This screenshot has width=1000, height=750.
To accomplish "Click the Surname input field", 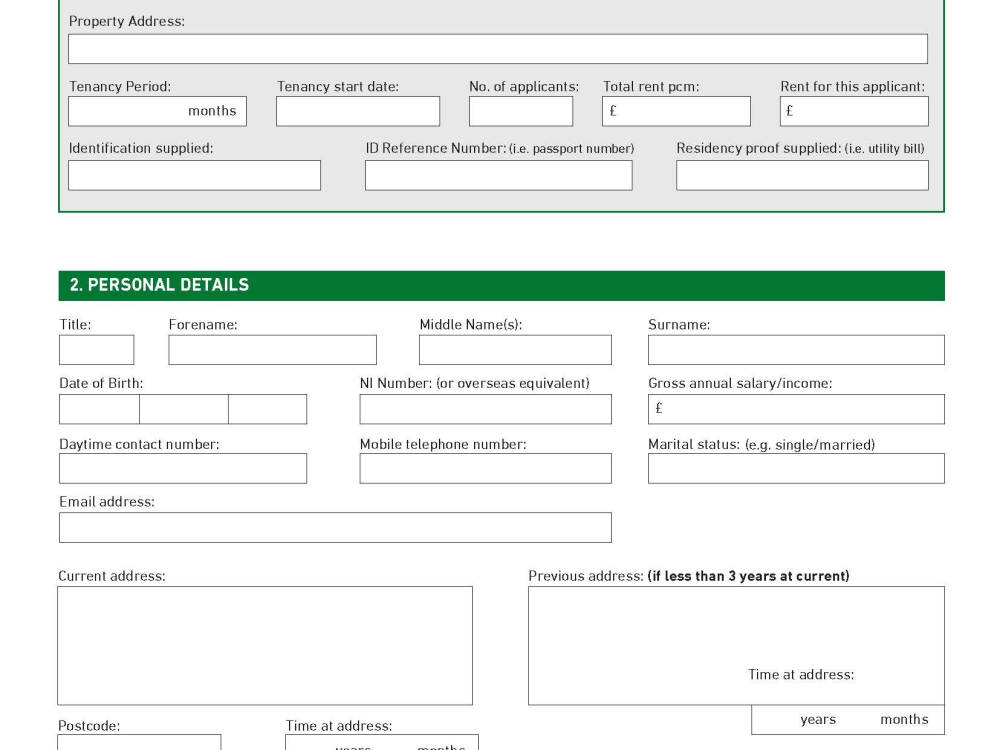I will click(x=795, y=349).
